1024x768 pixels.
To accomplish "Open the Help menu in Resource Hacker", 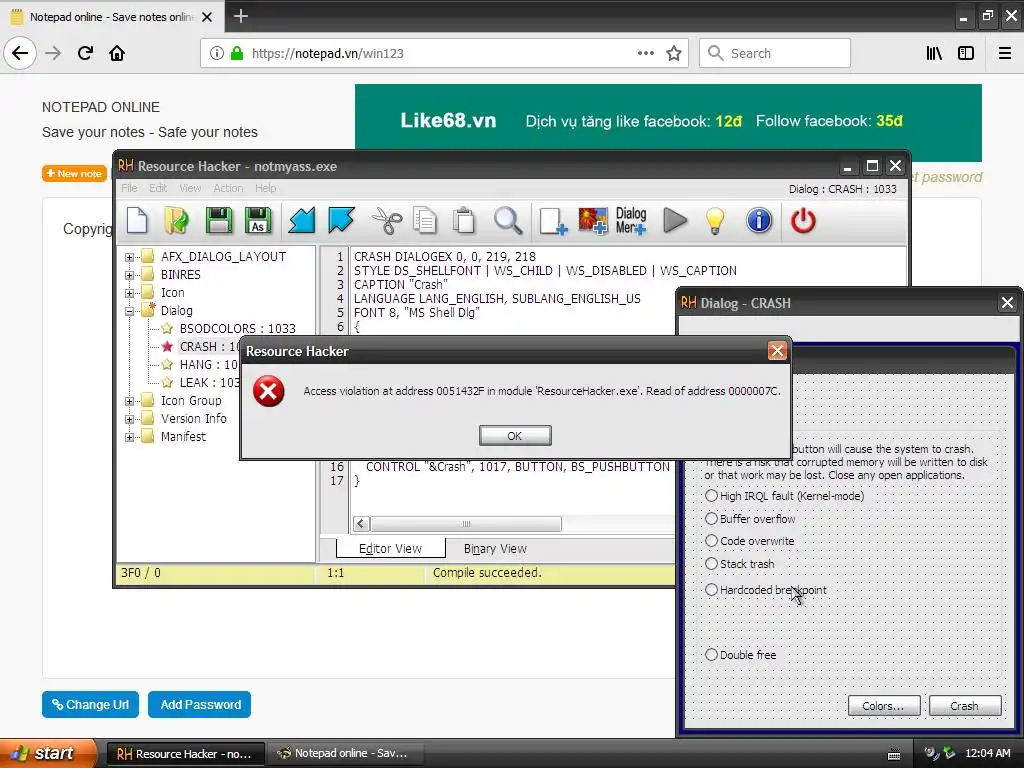I will click(x=265, y=188).
